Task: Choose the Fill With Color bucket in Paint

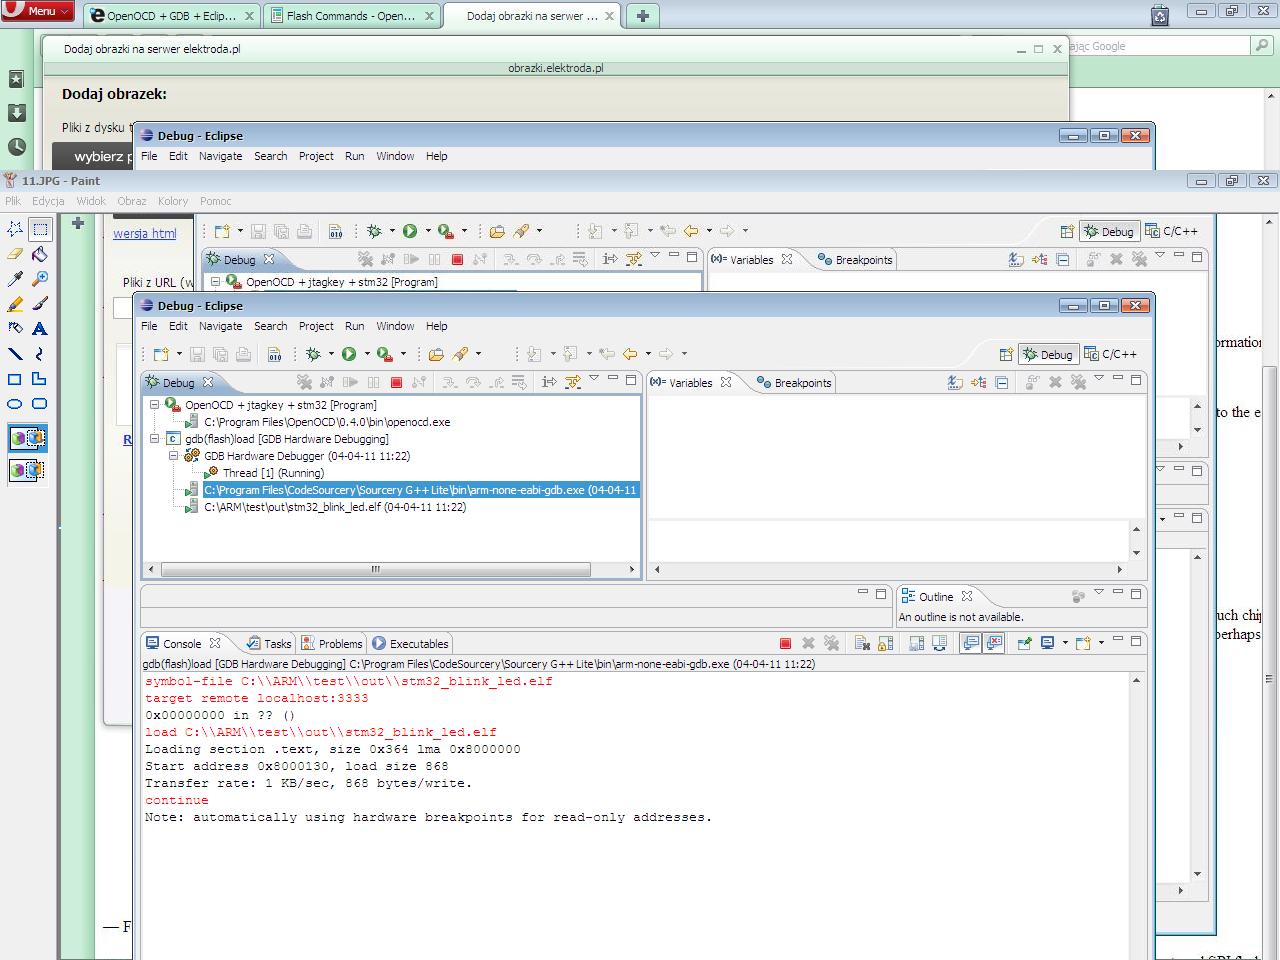Action: pyautogui.click(x=39, y=254)
